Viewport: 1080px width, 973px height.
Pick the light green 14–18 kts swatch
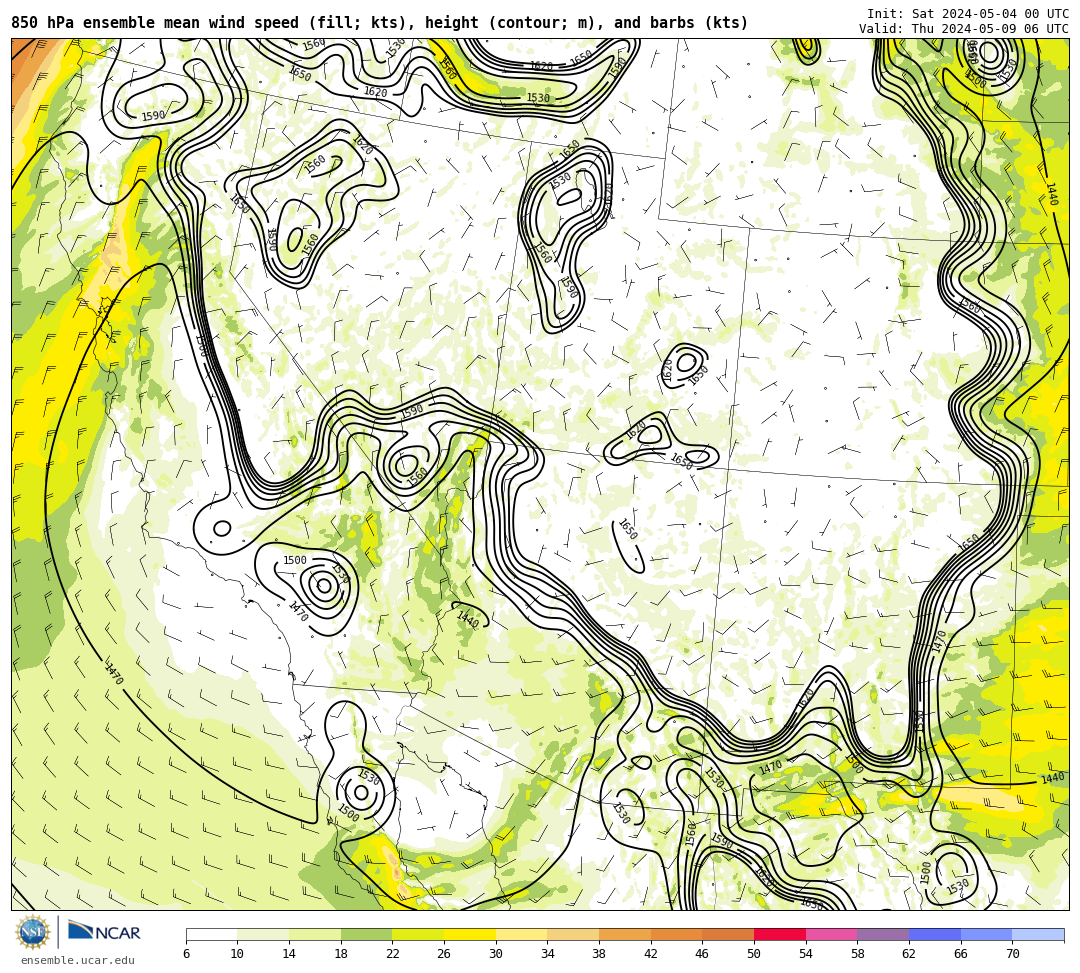315,934
